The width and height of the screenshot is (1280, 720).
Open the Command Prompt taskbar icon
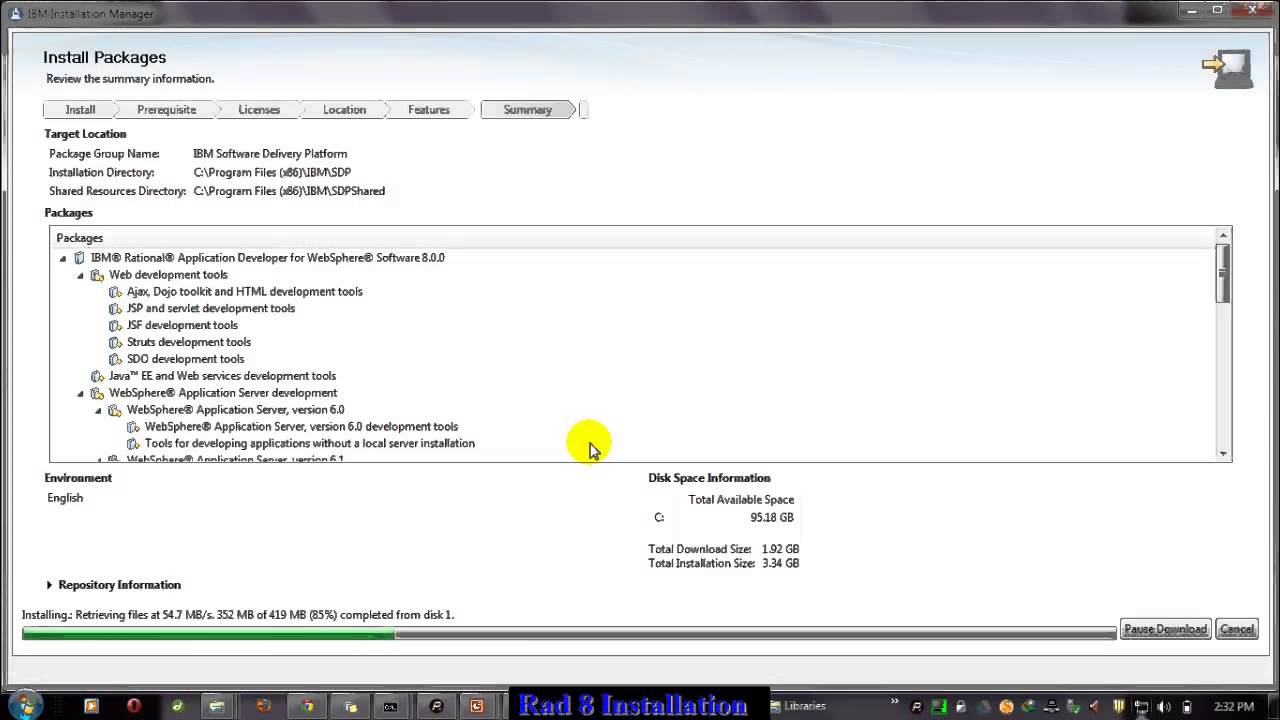click(x=391, y=706)
